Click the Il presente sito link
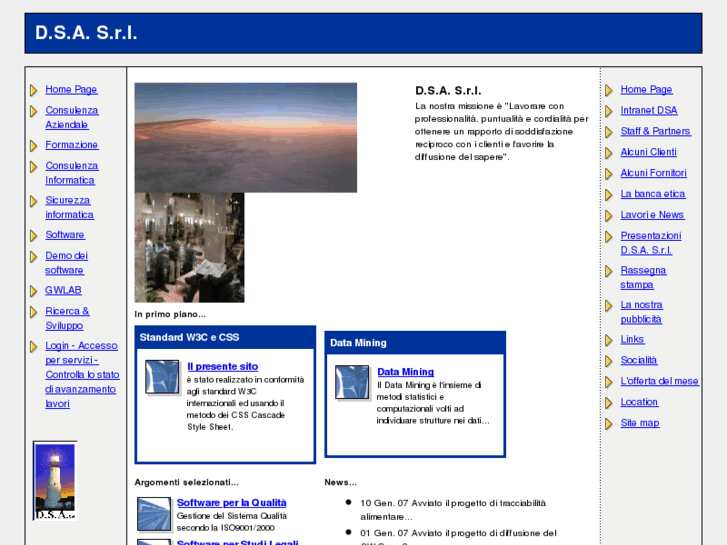The height and width of the screenshot is (545, 727). pos(223,366)
